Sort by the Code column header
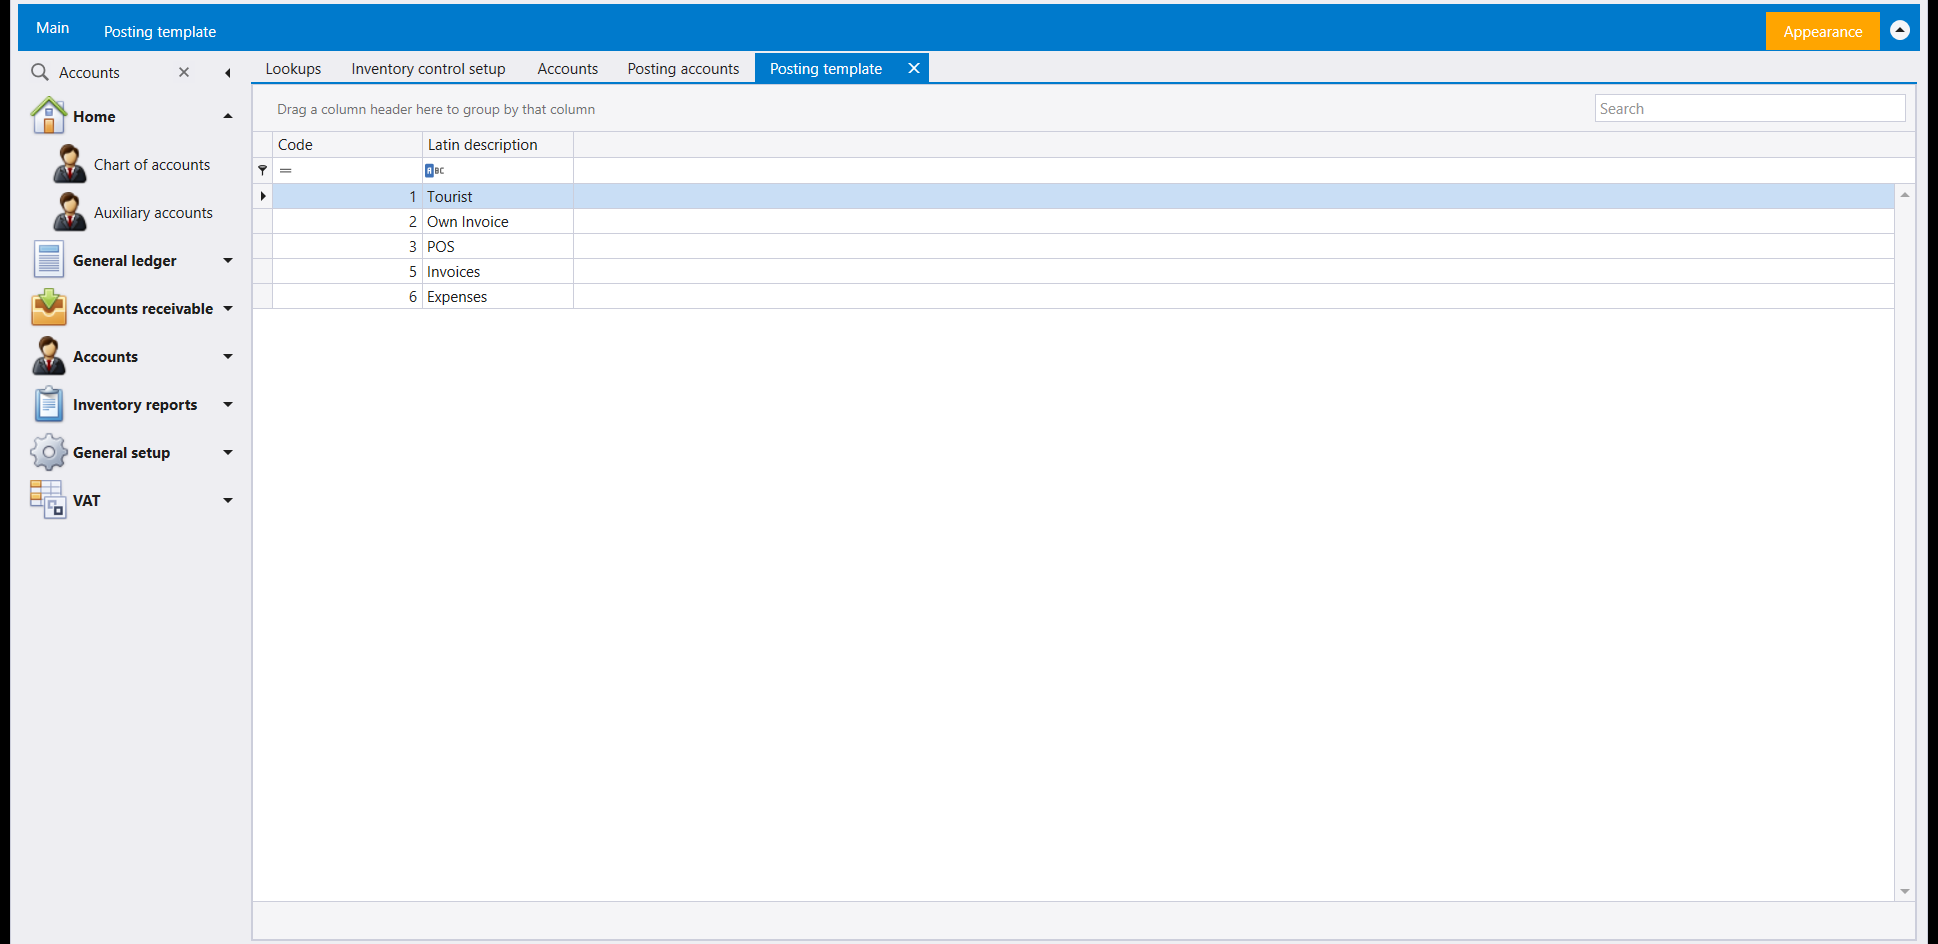This screenshot has height=944, width=1938. point(347,145)
